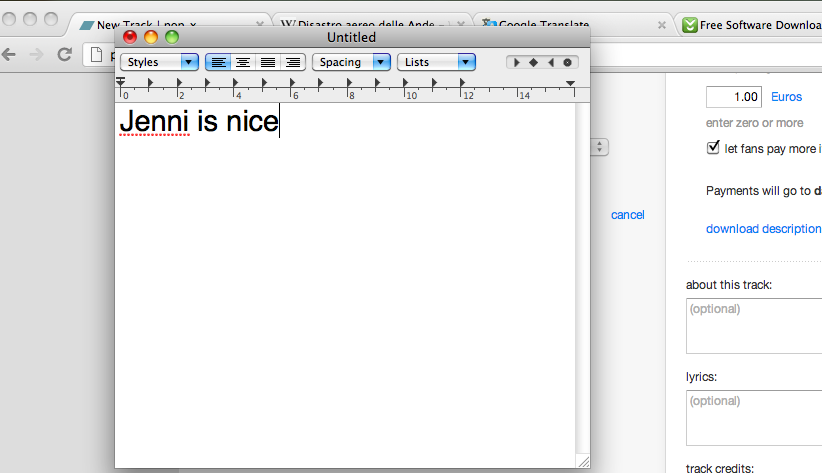Select the decimal tab stop circle

pyautogui.click(x=567, y=62)
